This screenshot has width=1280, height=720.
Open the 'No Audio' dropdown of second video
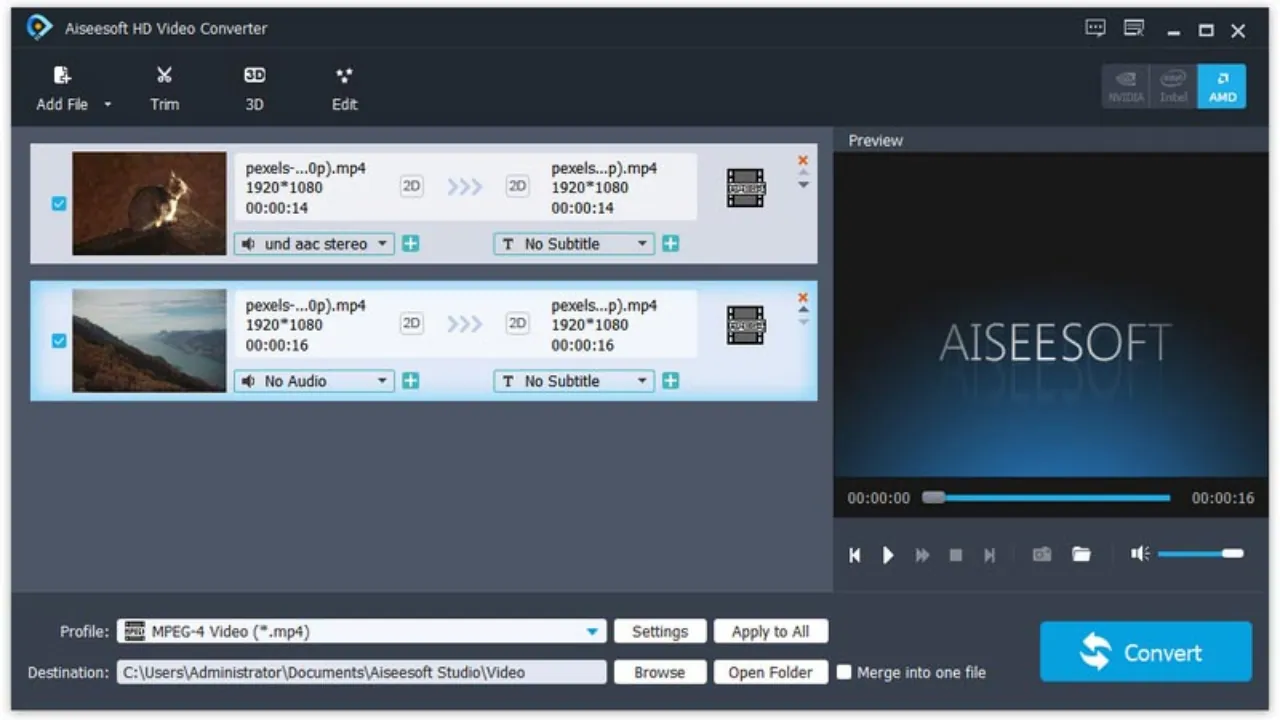(314, 381)
